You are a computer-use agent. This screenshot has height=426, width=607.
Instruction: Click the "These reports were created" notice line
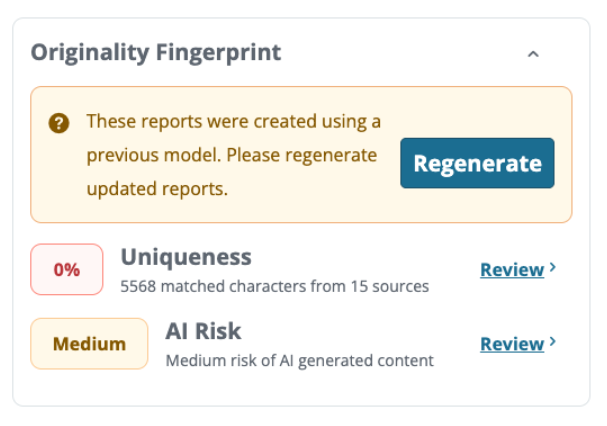coord(234,122)
